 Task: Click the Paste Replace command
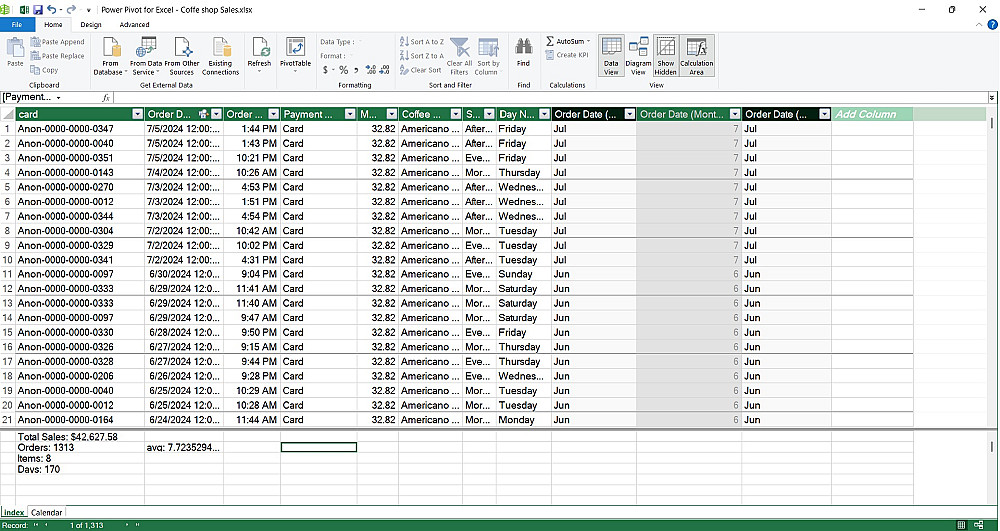[x=57, y=56]
